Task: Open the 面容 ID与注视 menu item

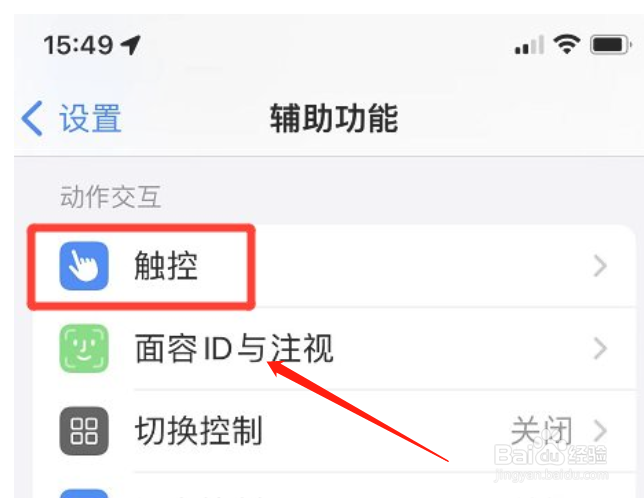Action: tap(334, 349)
